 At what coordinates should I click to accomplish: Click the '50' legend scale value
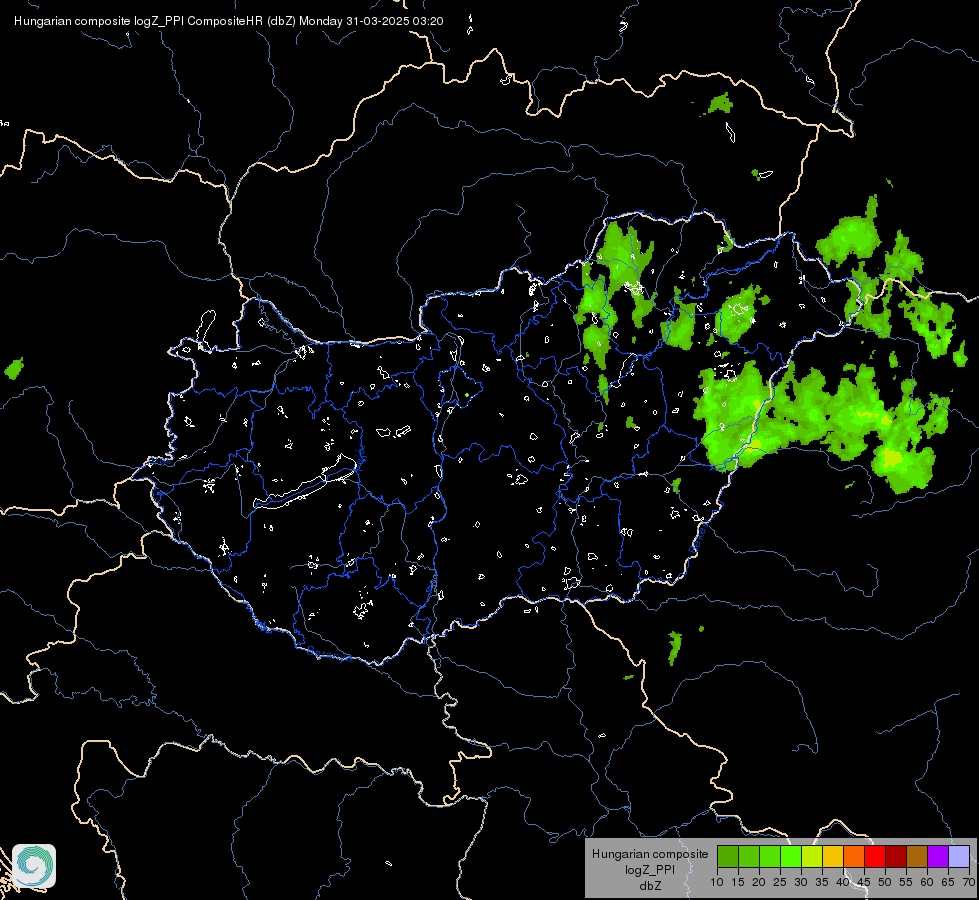point(885,882)
